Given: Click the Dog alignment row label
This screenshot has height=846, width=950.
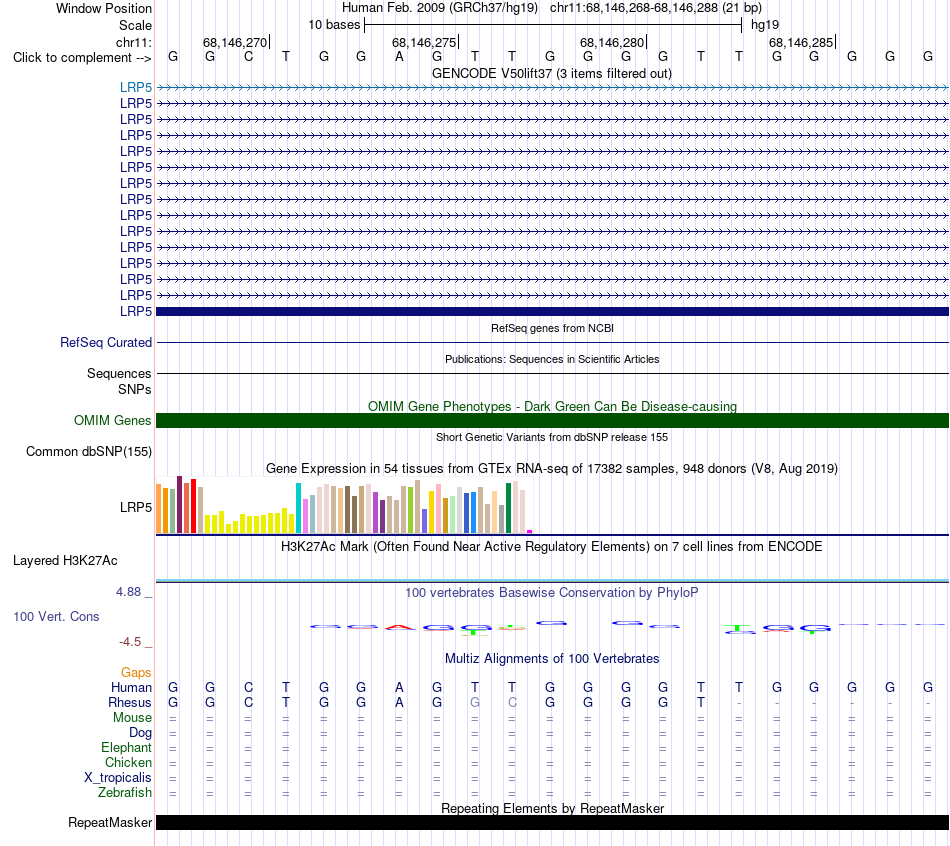Looking at the screenshot, I should click(x=140, y=733).
